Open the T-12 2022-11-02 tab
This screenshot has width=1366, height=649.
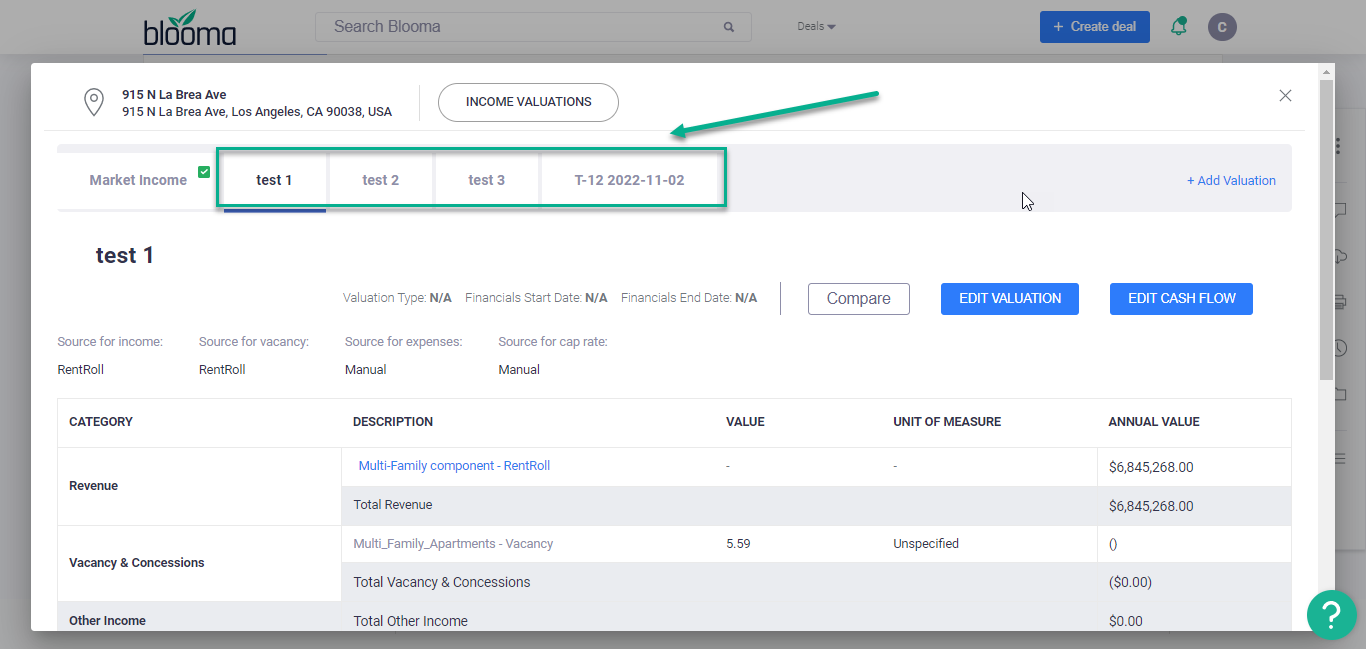[x=630, y=180]
